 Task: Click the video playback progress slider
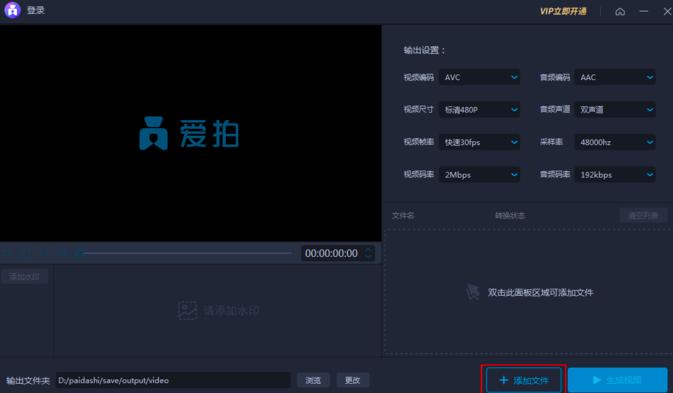tap(188, 253)
